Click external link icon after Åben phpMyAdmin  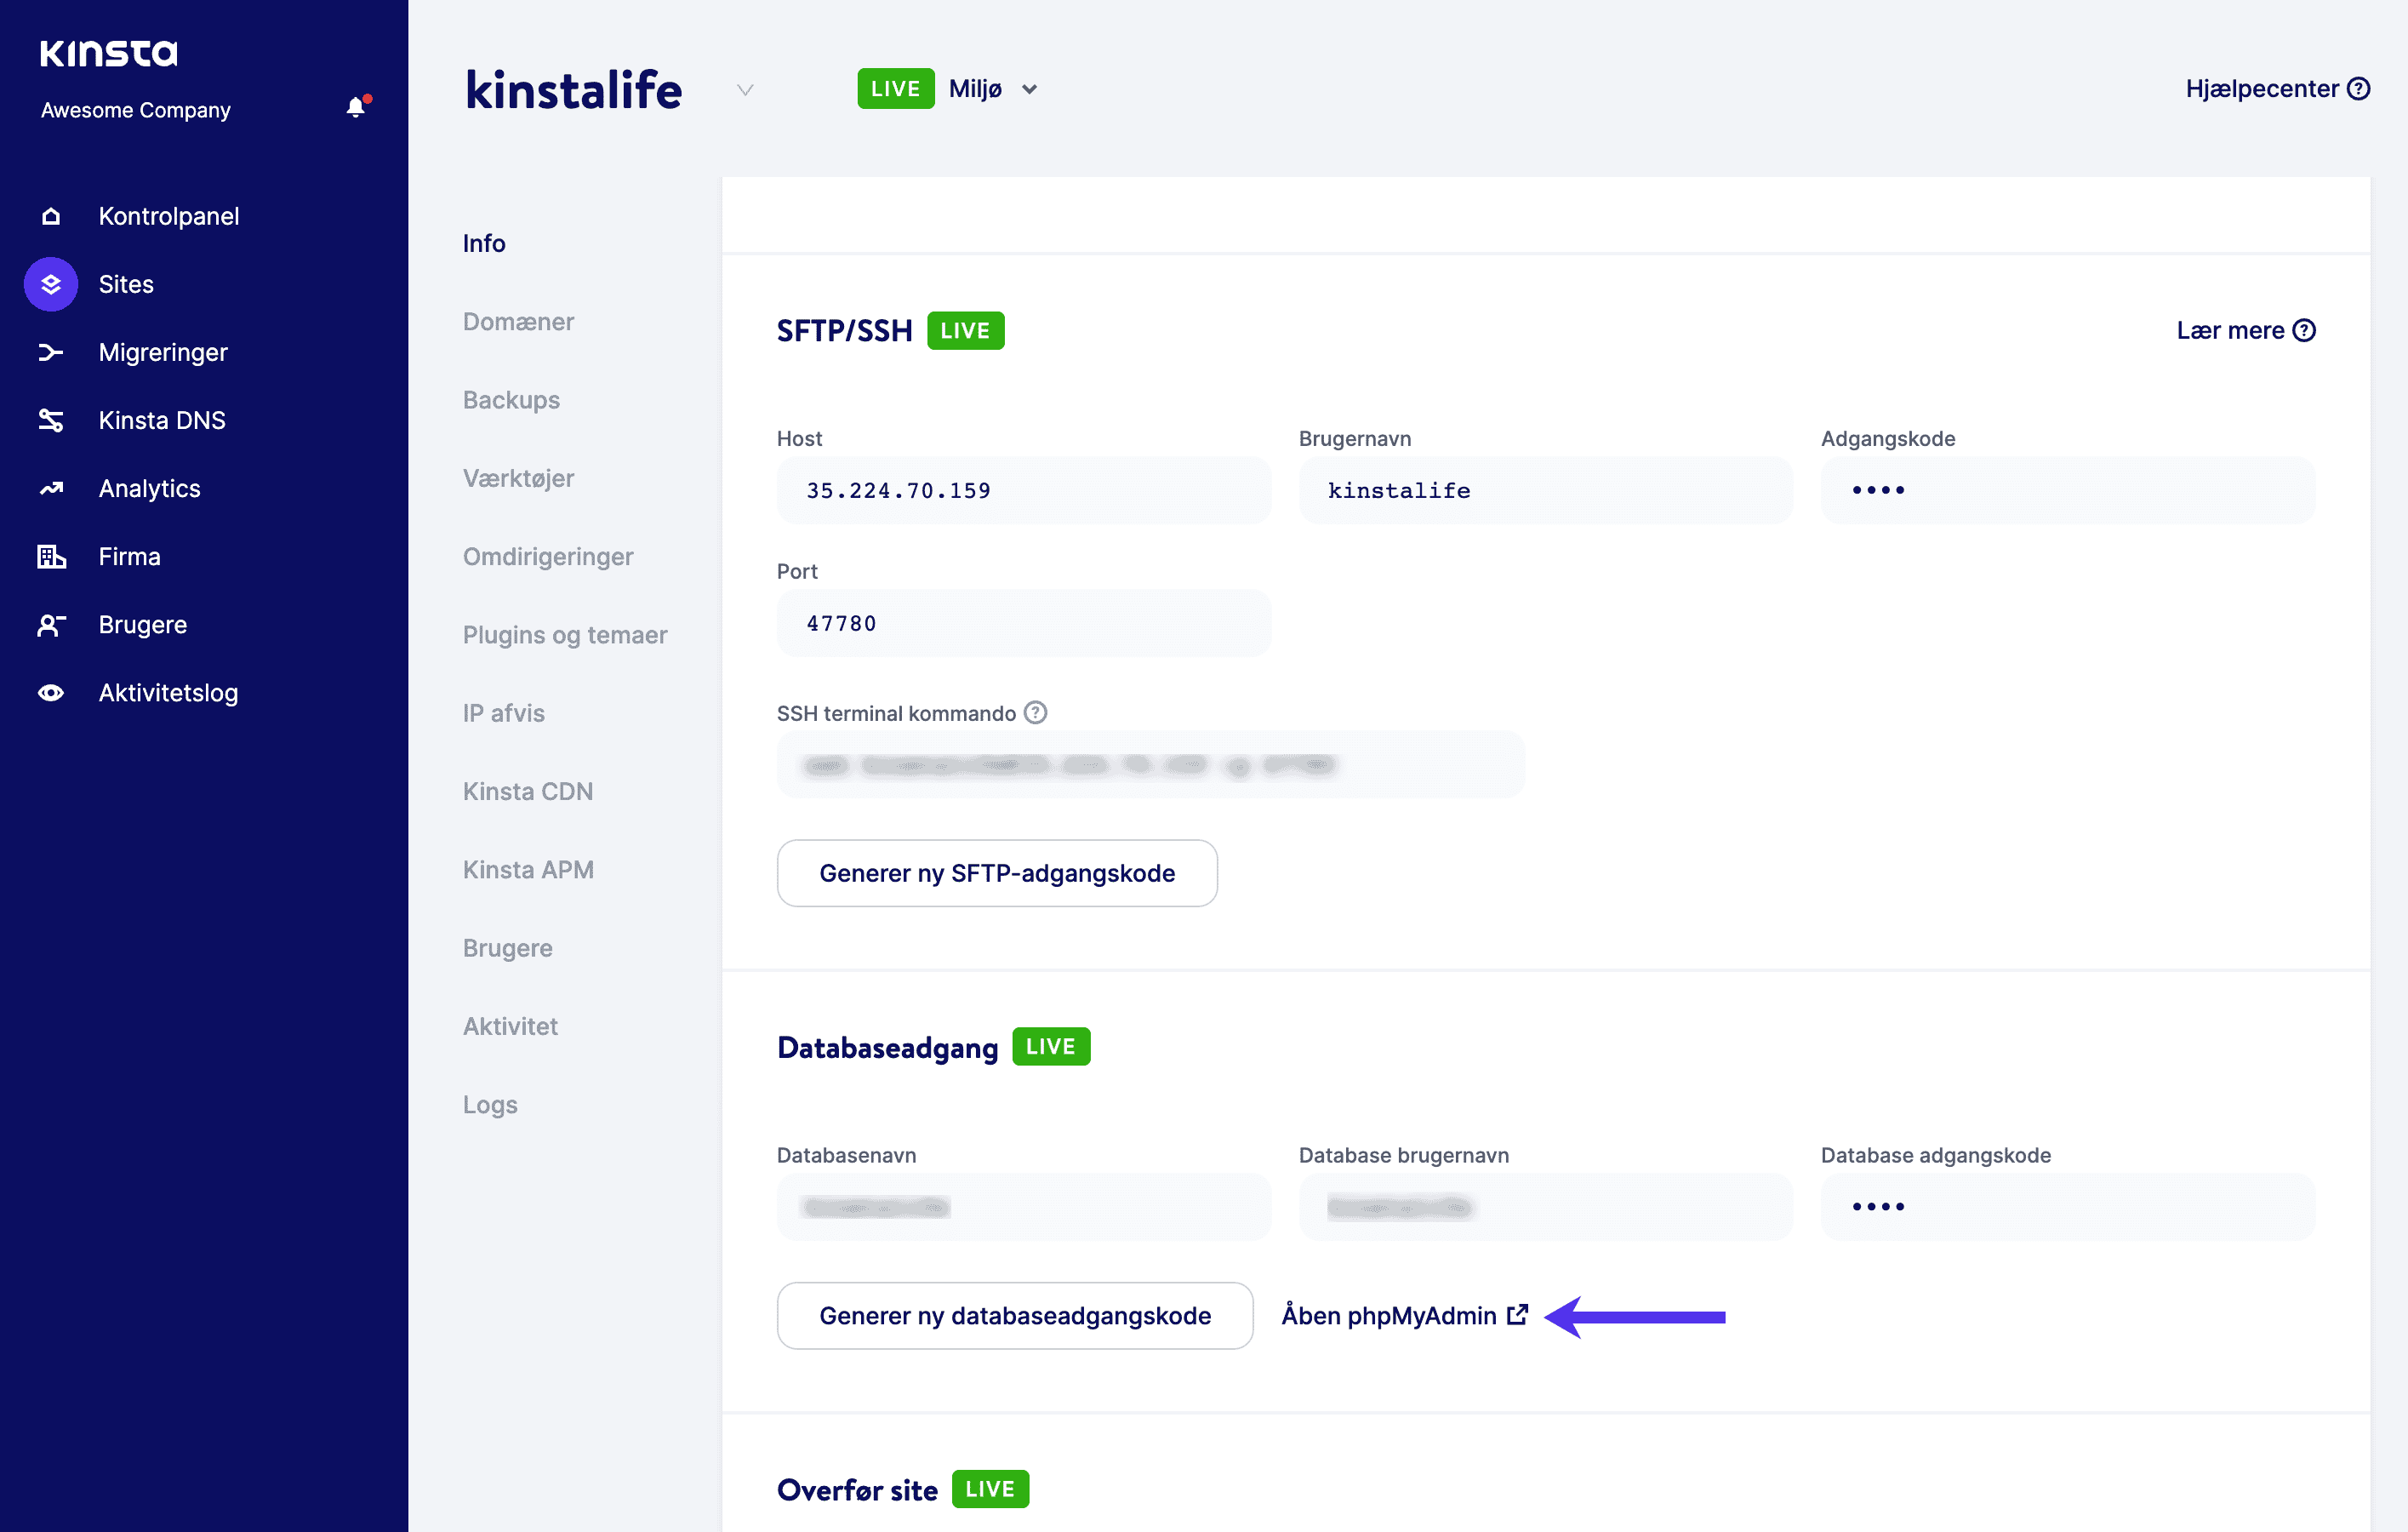pos(1517,1314)
